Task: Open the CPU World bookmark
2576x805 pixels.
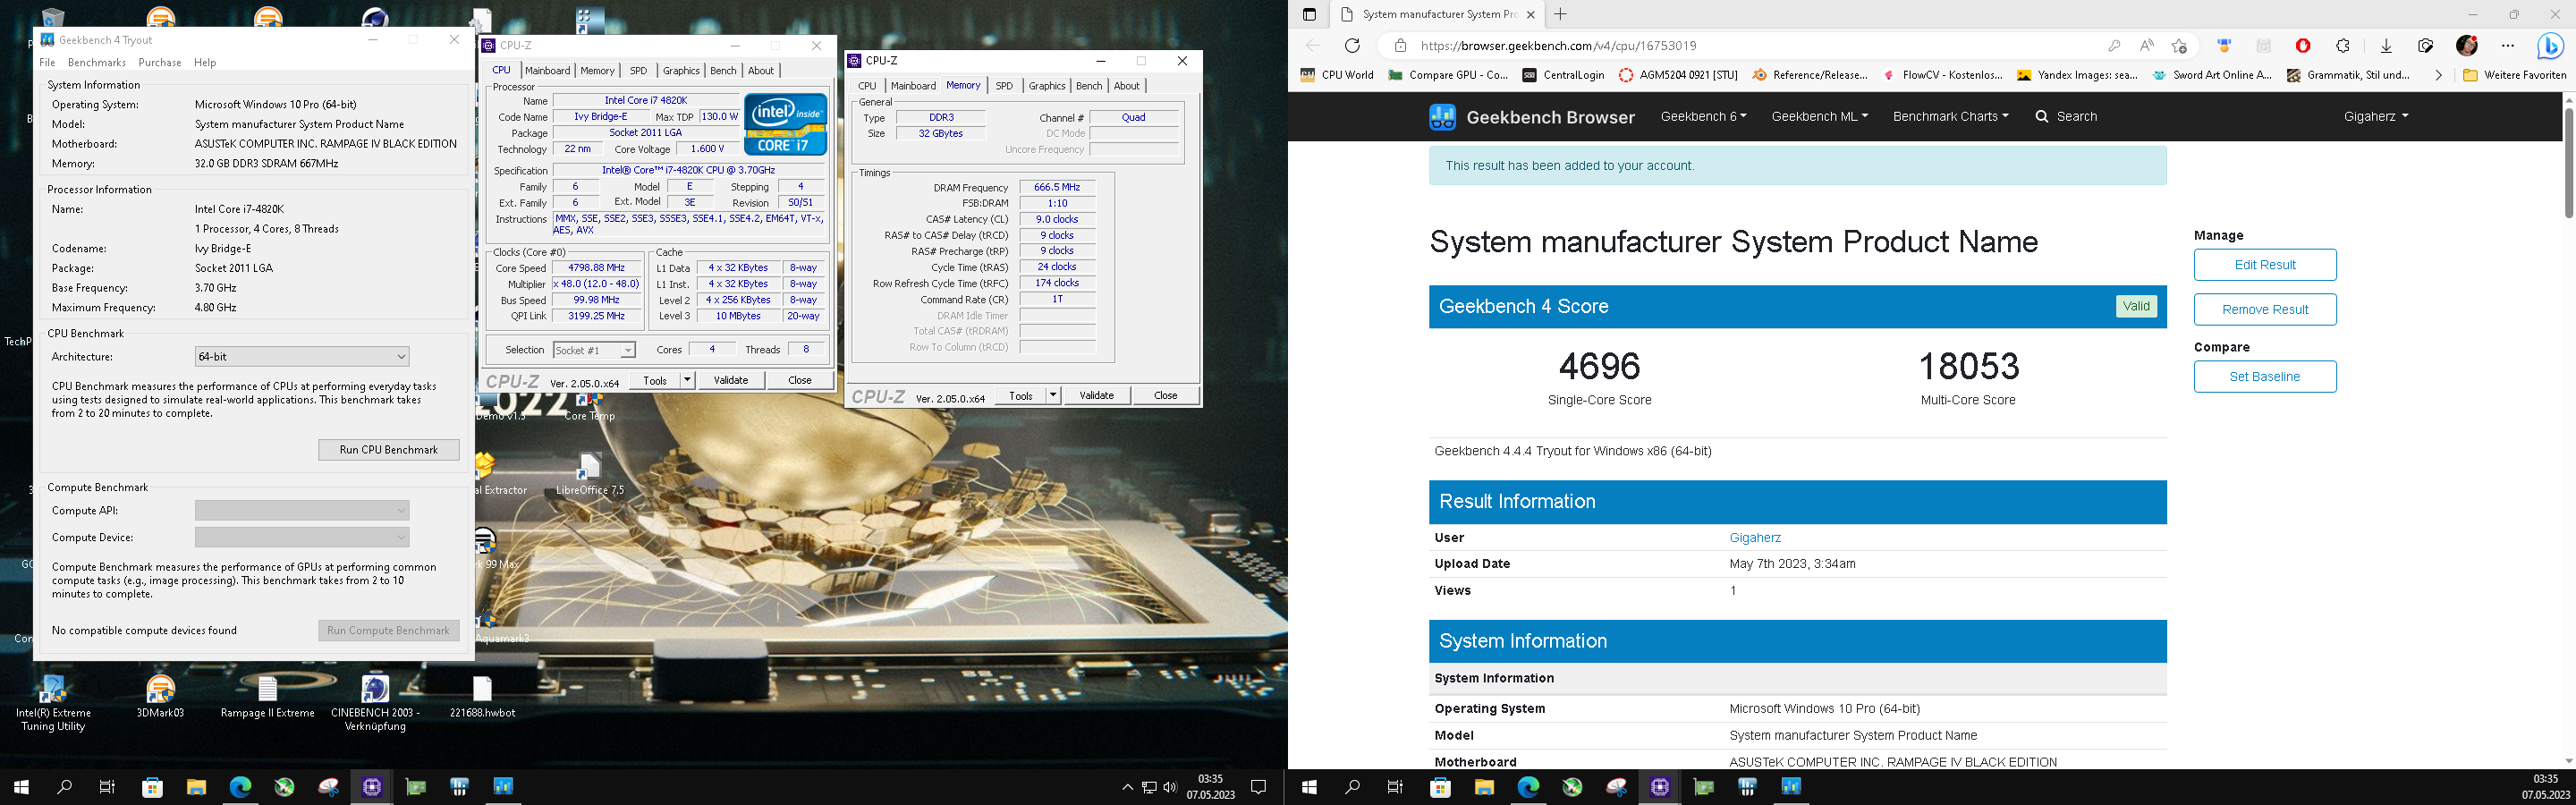Action: click(x=1337, y=75)
